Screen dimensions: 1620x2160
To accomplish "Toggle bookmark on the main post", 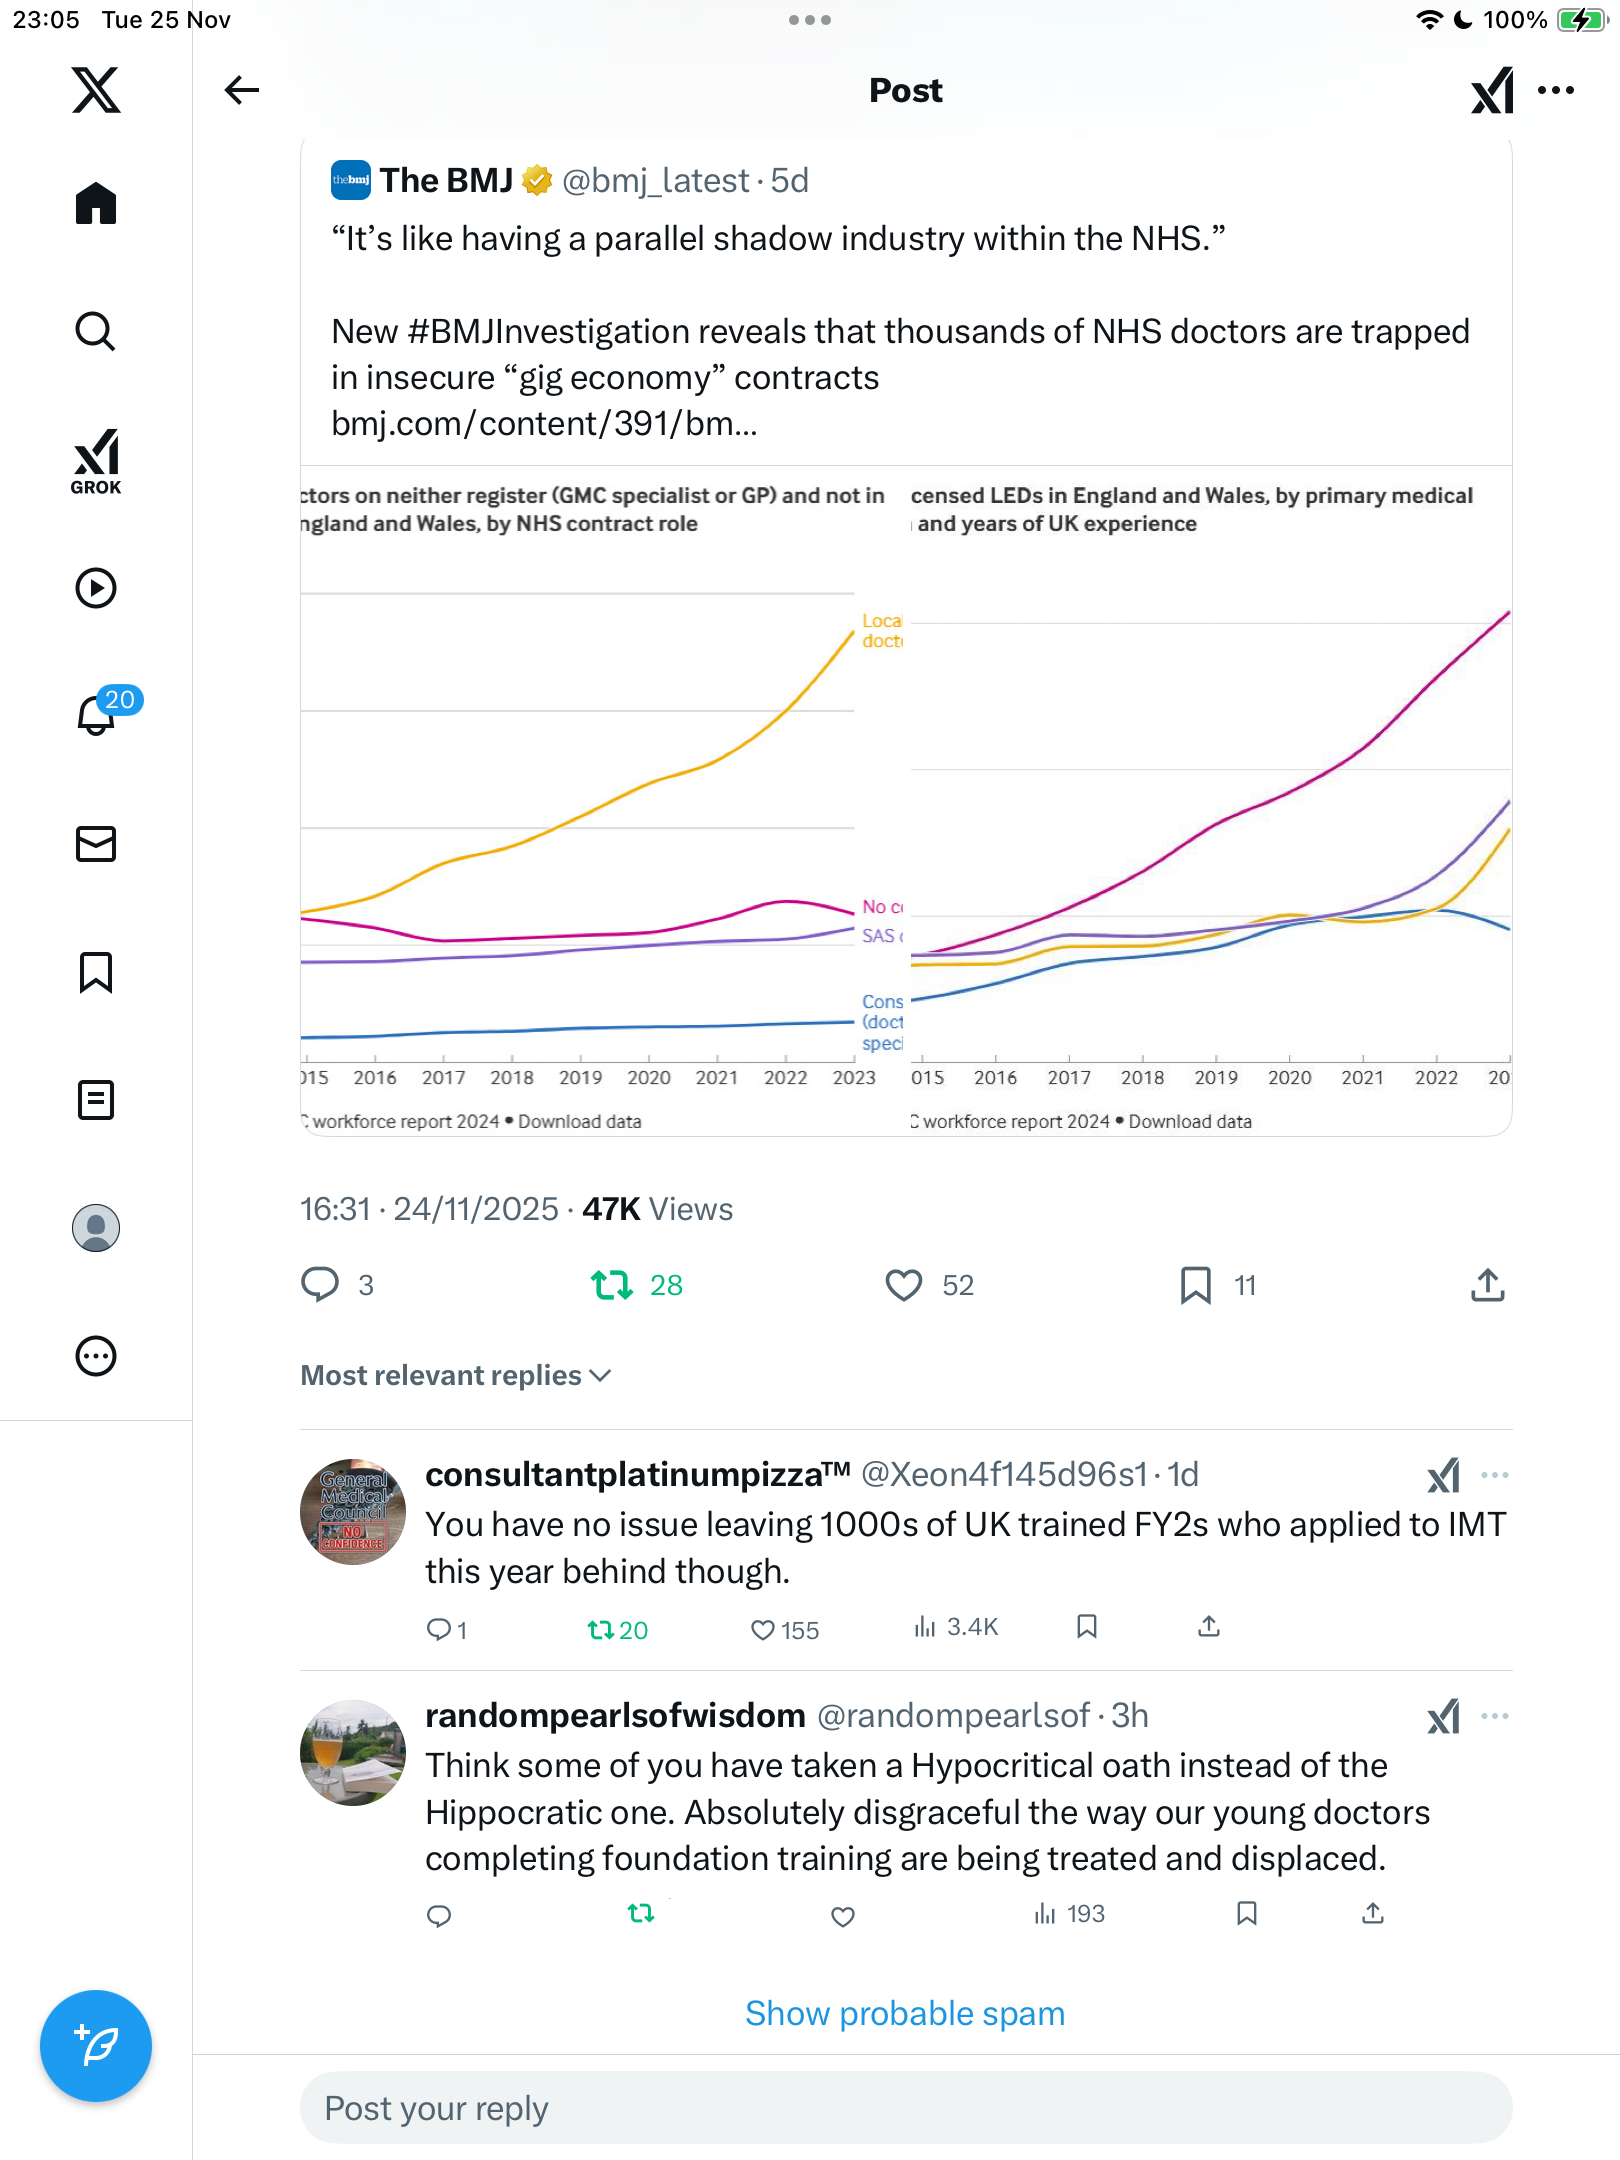I will pos(1195,1285).
